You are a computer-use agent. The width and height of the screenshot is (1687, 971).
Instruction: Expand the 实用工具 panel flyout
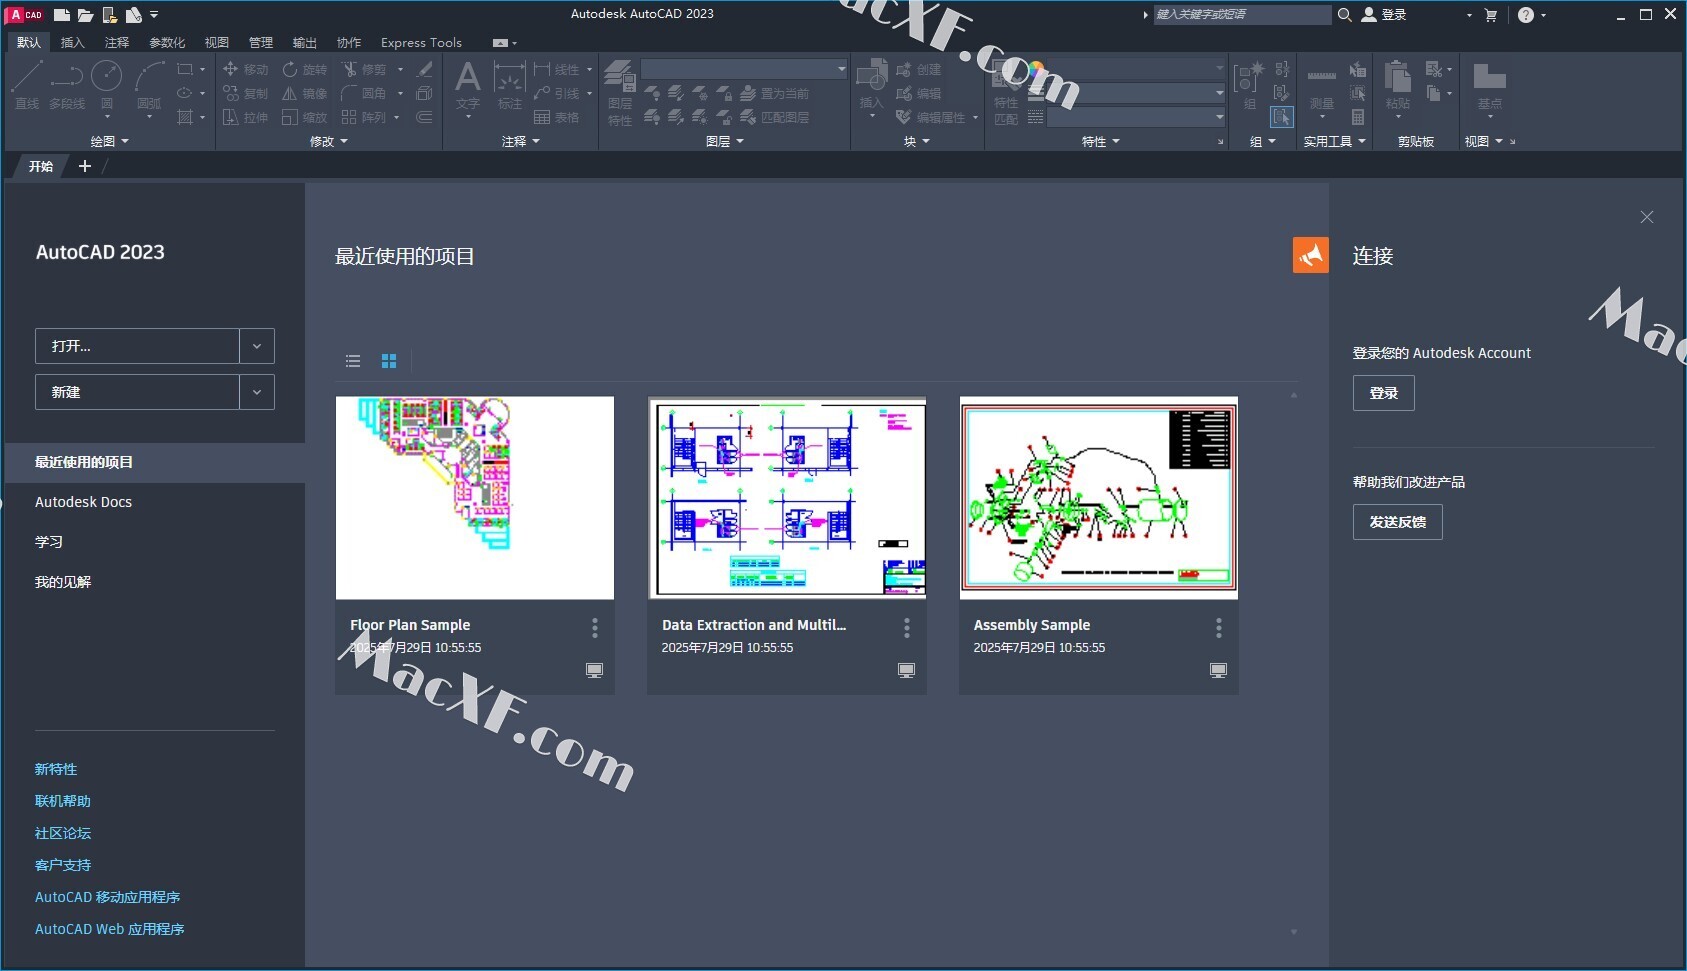[x=1334, y=142]
